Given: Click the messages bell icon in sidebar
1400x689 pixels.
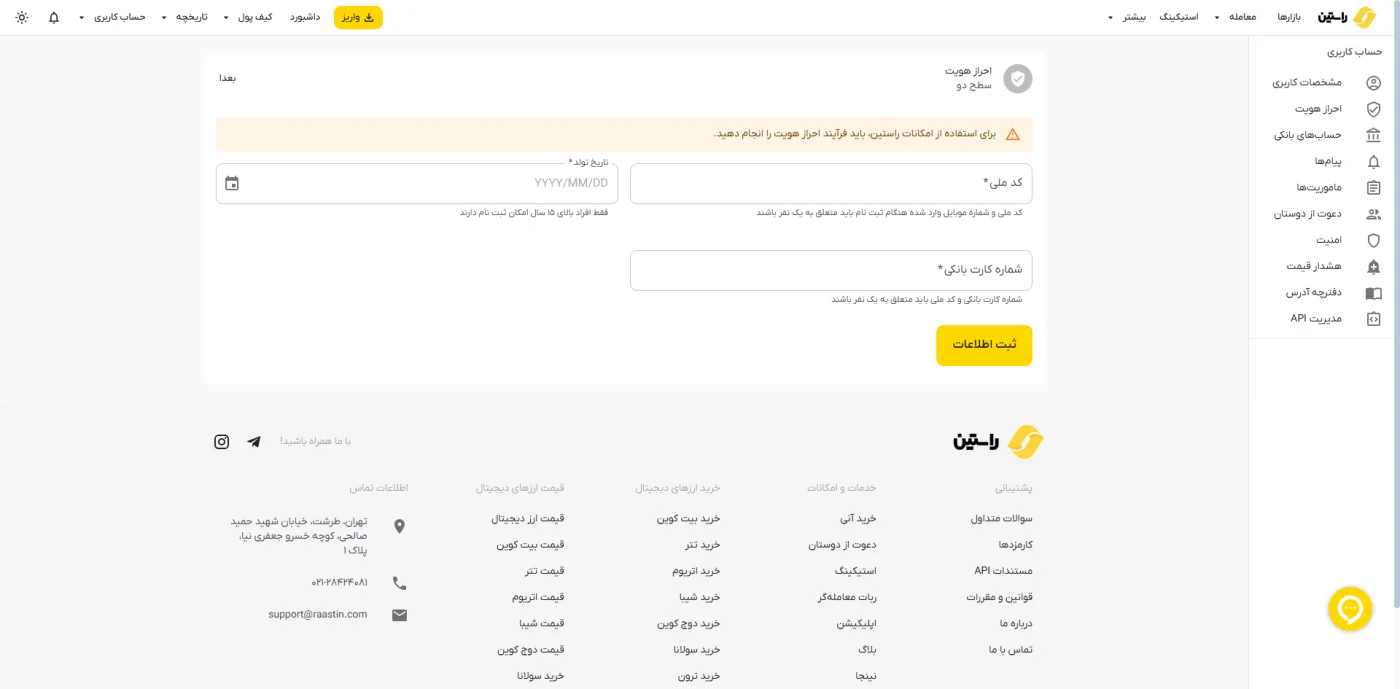Looking at the screenshot, I should [x=1373, y=161].
